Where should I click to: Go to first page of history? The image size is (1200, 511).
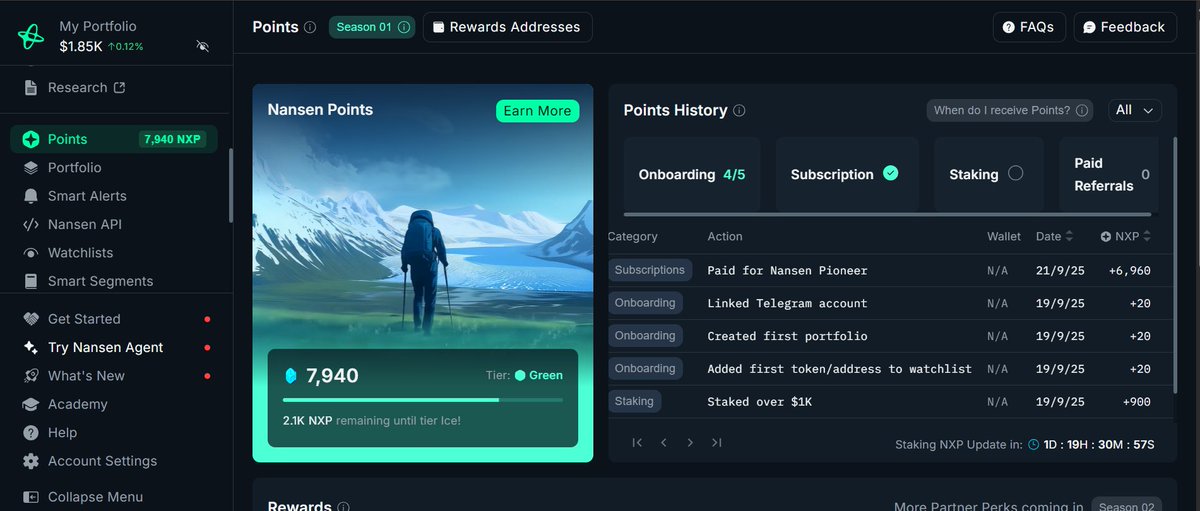click(x=637, y=442)
